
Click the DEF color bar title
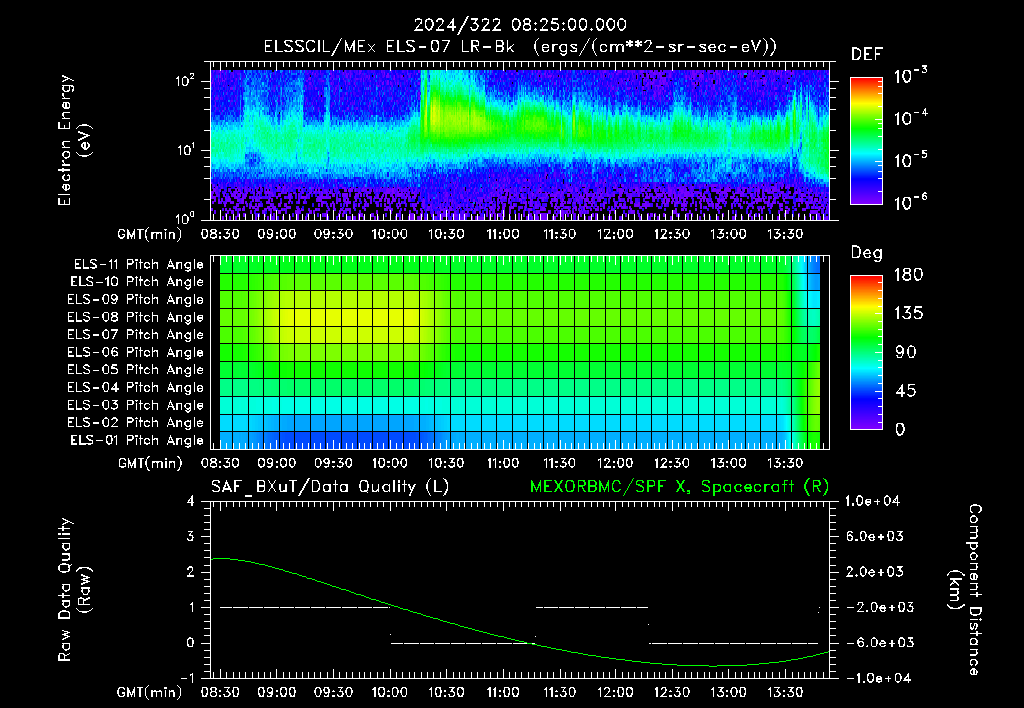(867, 55)
